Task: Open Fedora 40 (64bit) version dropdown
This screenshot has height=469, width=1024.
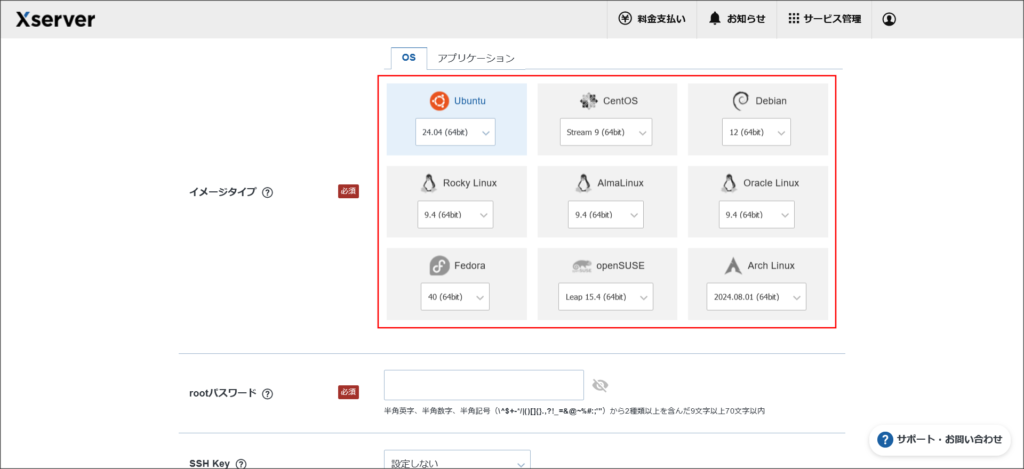Action: tap(455, 297)
